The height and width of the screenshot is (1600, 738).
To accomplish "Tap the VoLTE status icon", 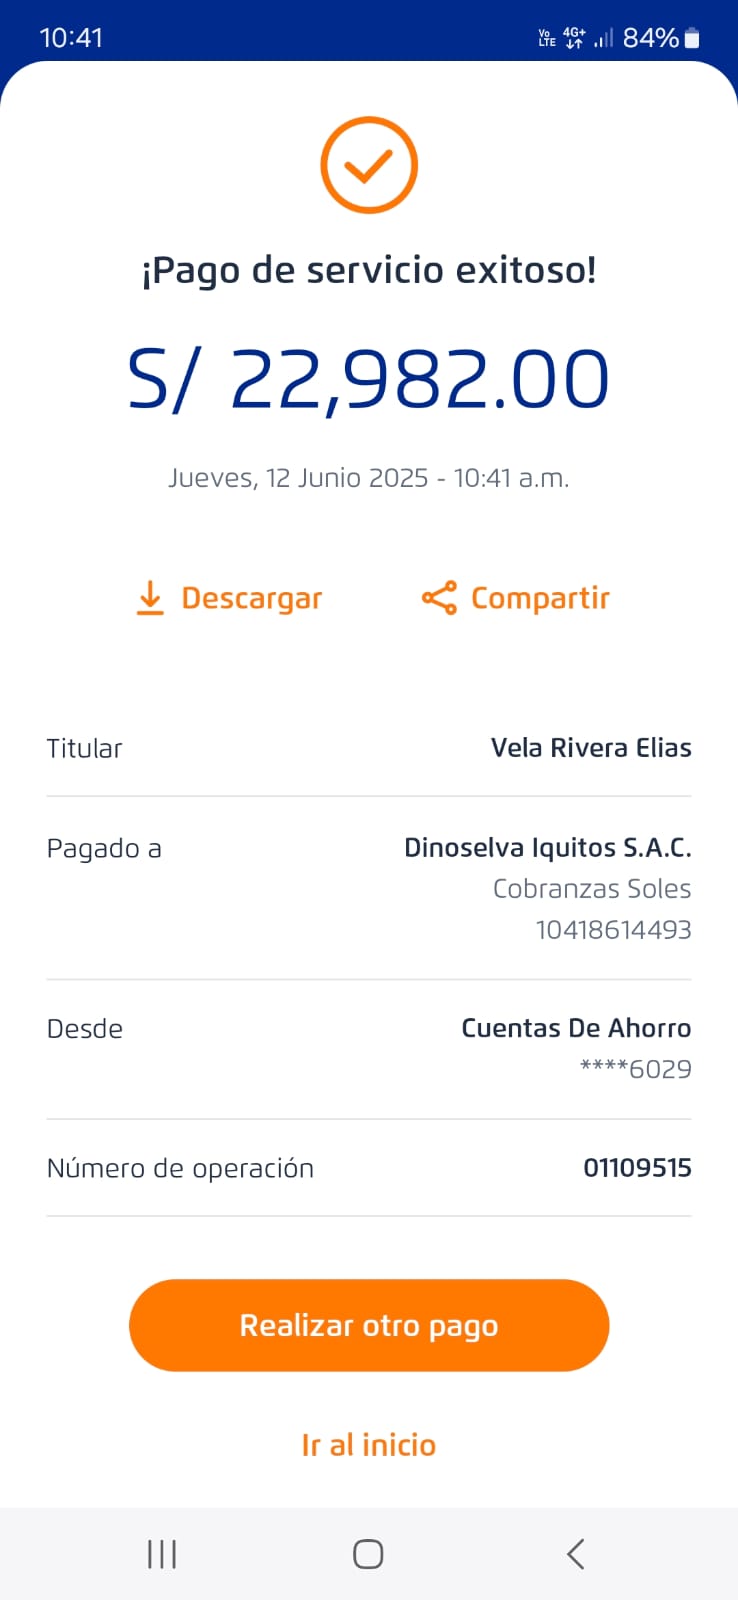I will pyautogui.click(x=547, y=38).
